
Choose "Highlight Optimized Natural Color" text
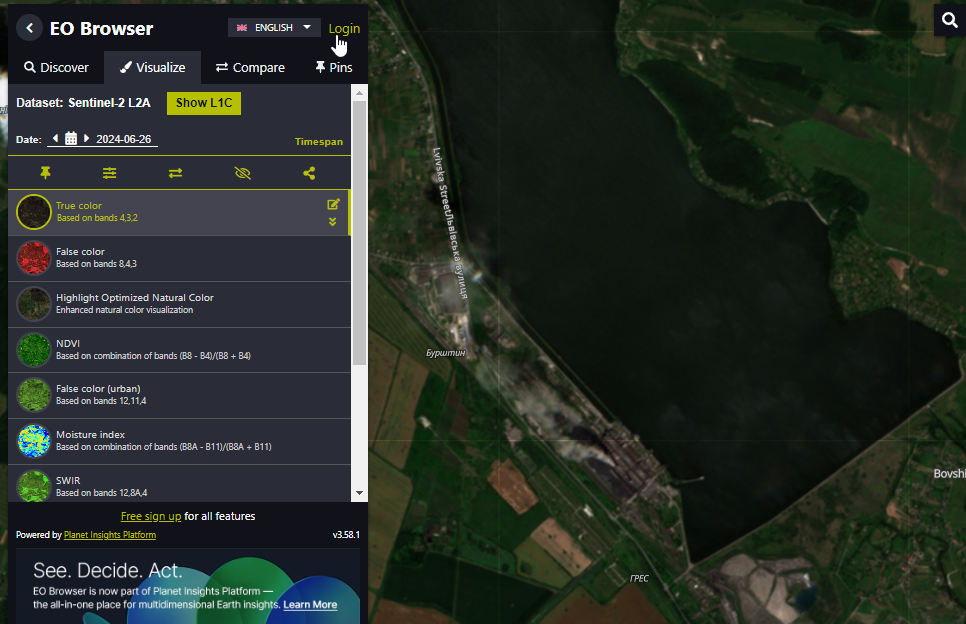coord(135,298)
